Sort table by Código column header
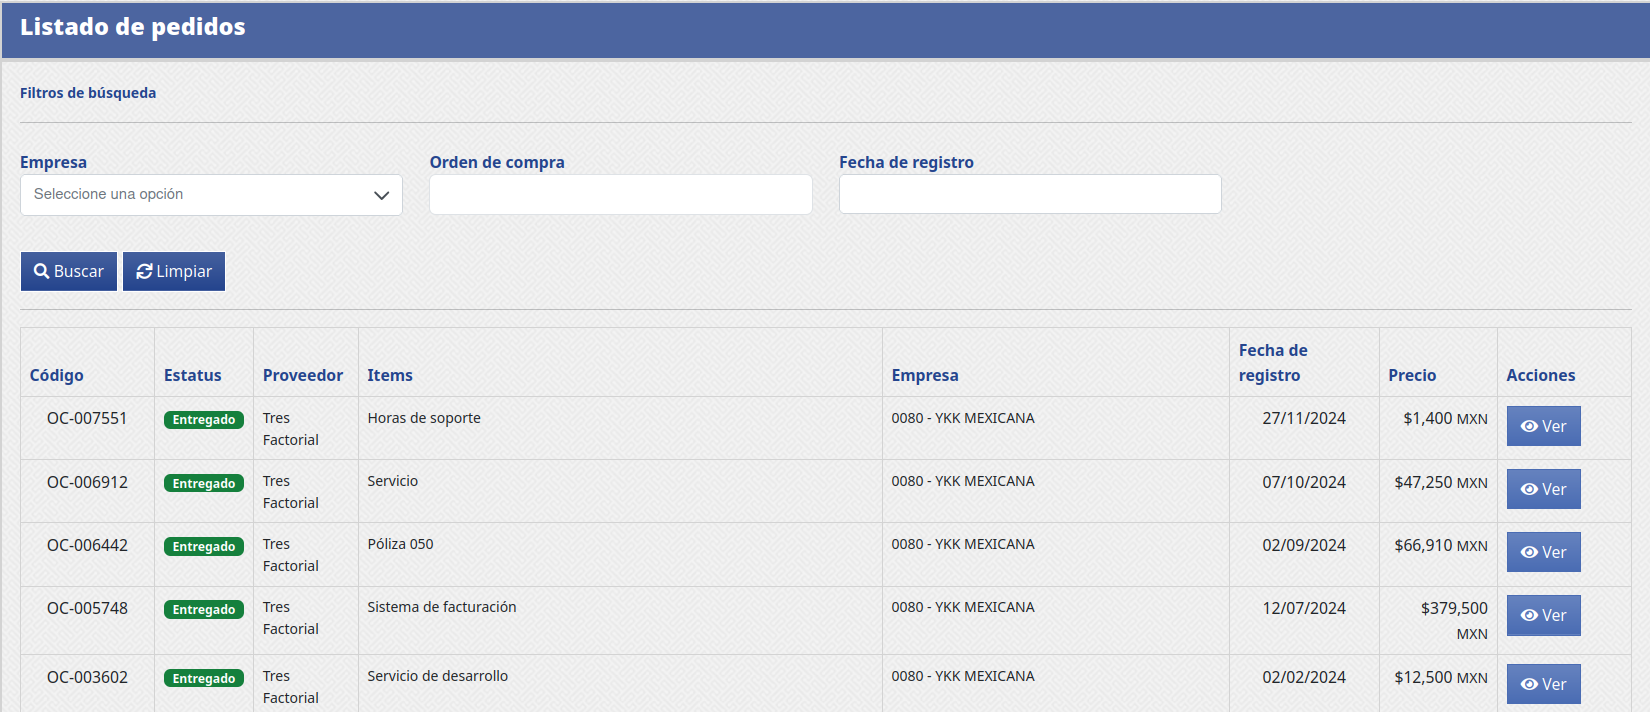This screenshot has height=712, width=1650. 57,375
